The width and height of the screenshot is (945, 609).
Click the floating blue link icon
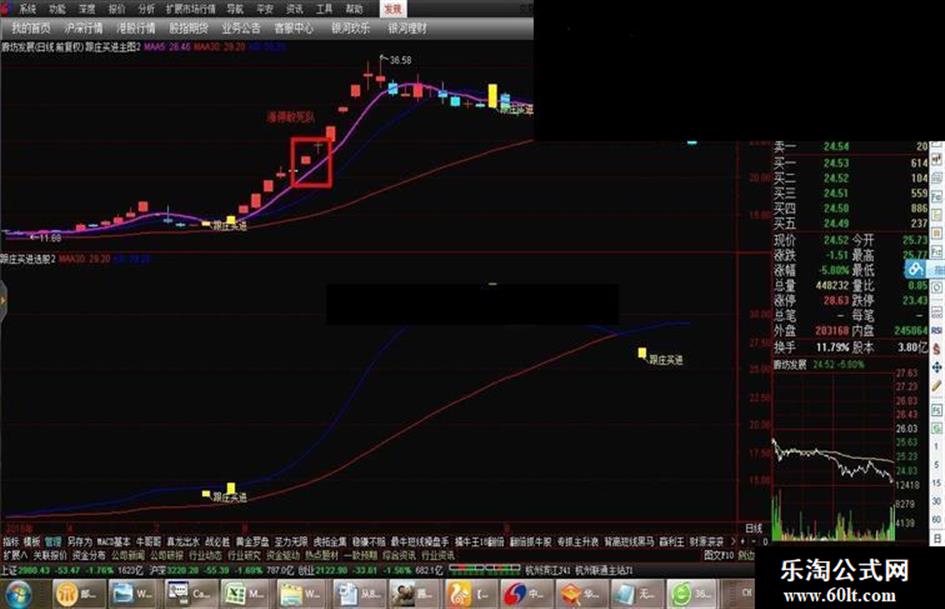click(x=915, y=268)
